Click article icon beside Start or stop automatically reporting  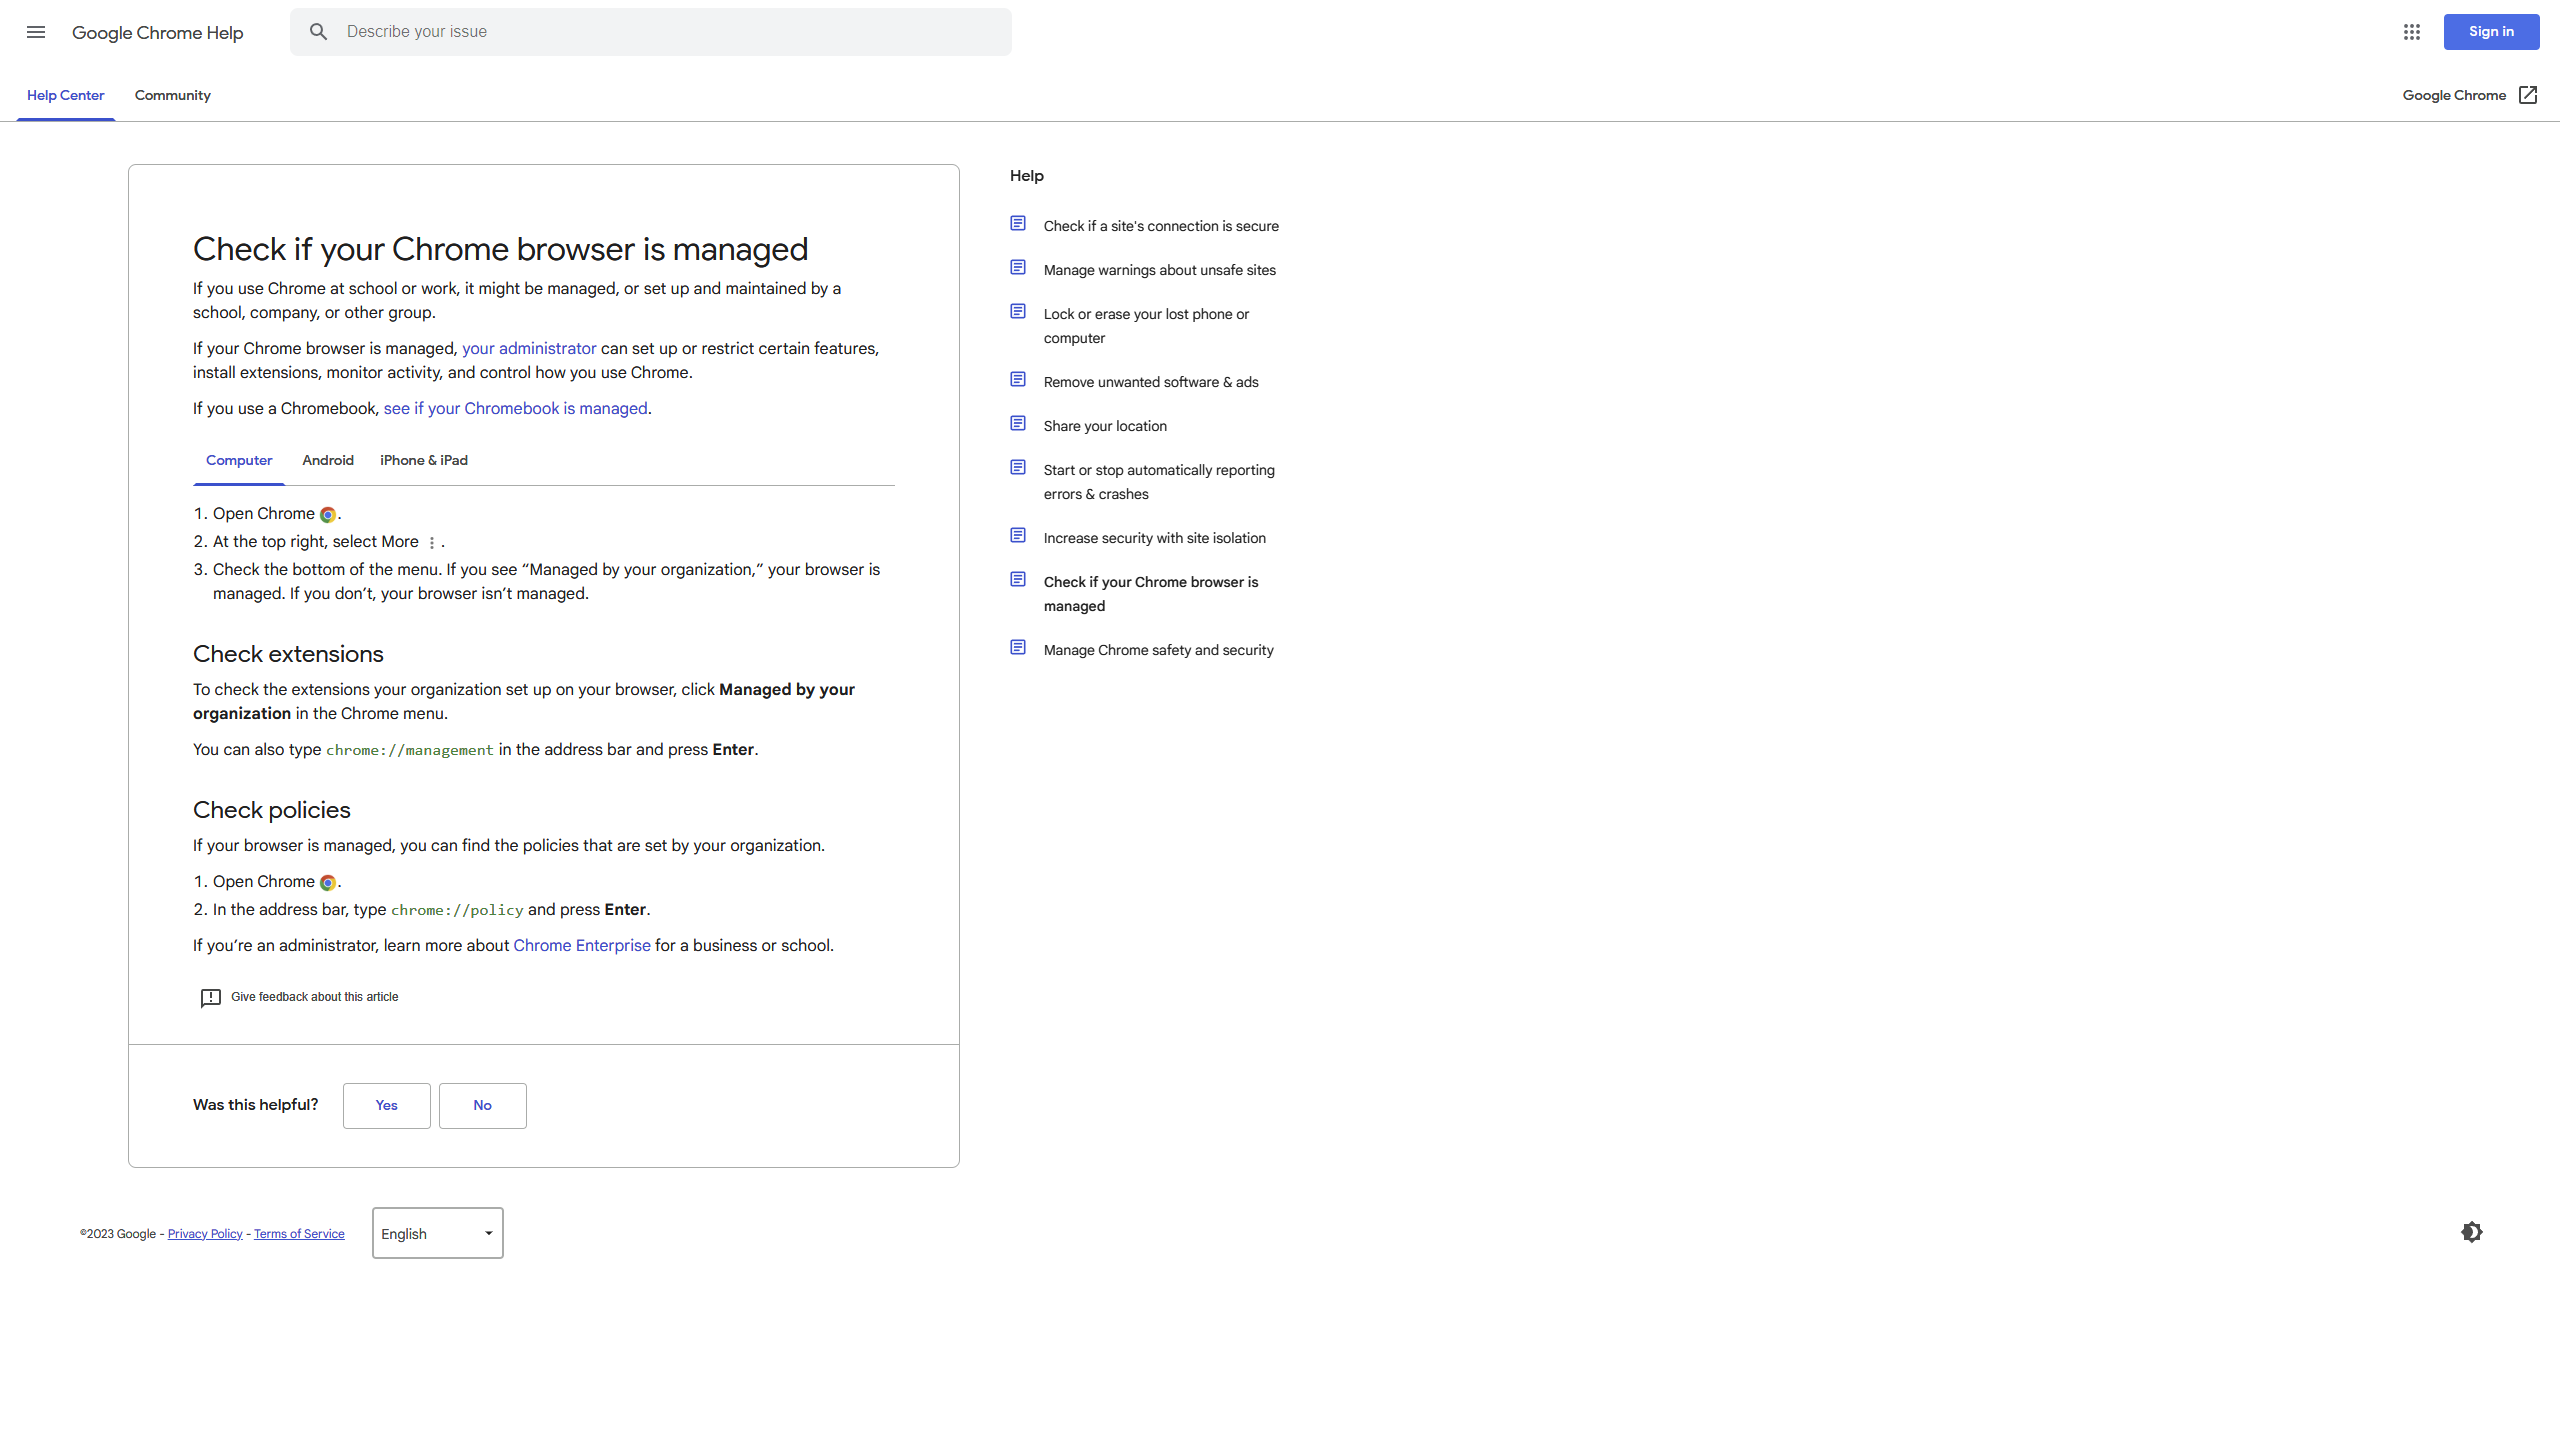(1018, 468)
